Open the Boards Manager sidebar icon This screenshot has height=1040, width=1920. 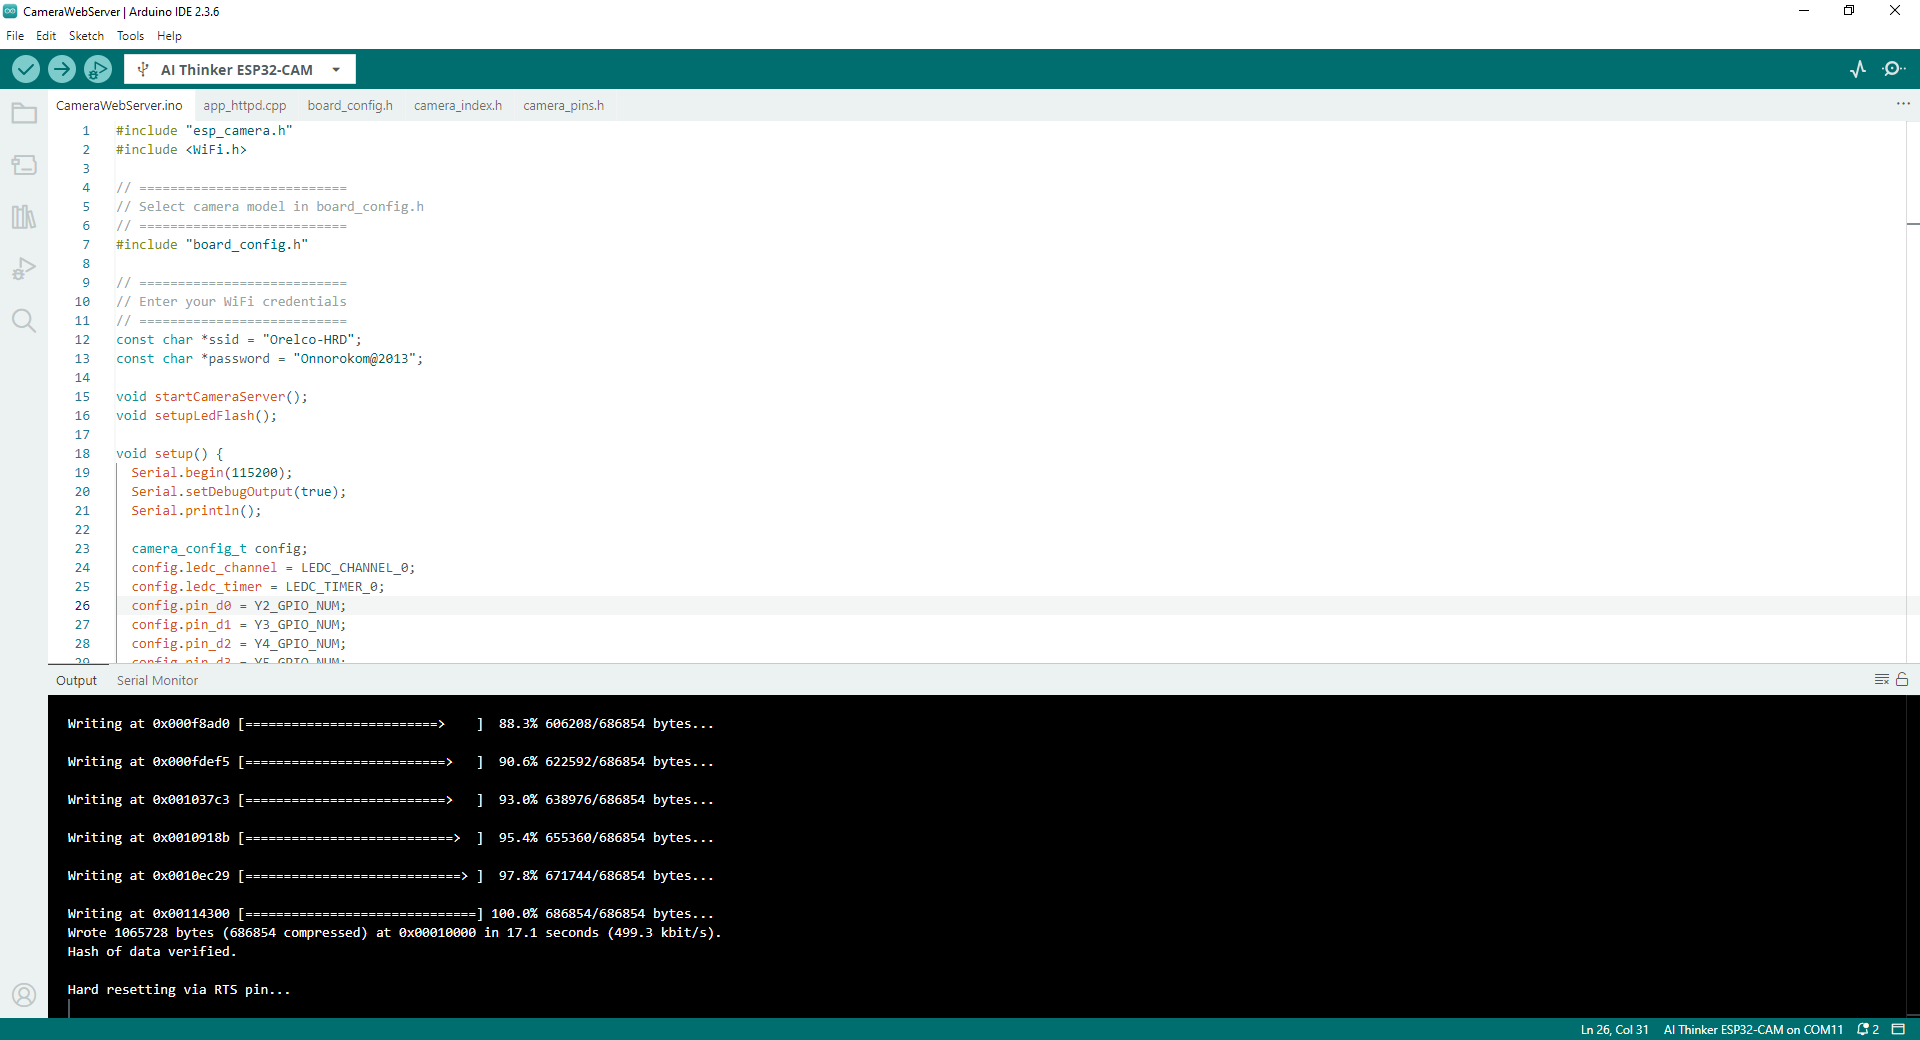click(24, 165)
